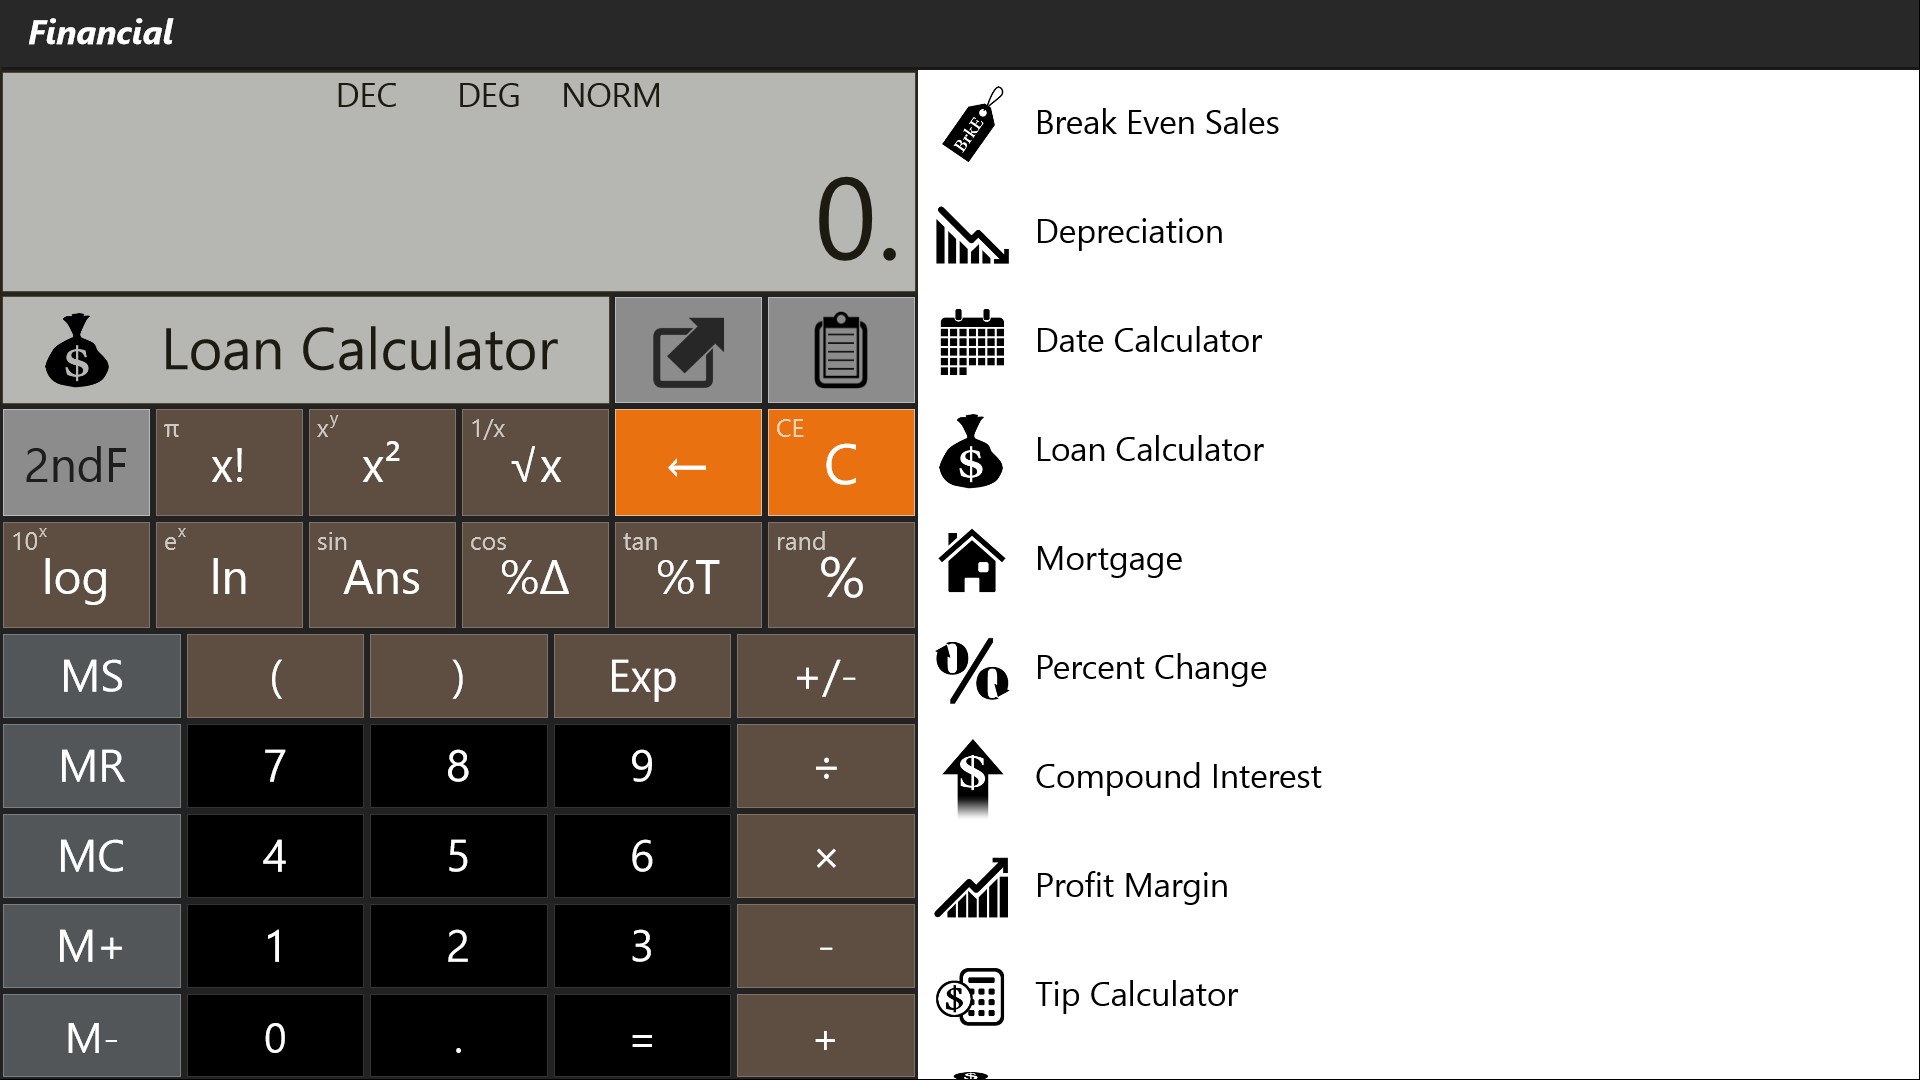Select the Mortgage calculator
This screenshot has width=1920, height=1080.
coord(1108,558)
